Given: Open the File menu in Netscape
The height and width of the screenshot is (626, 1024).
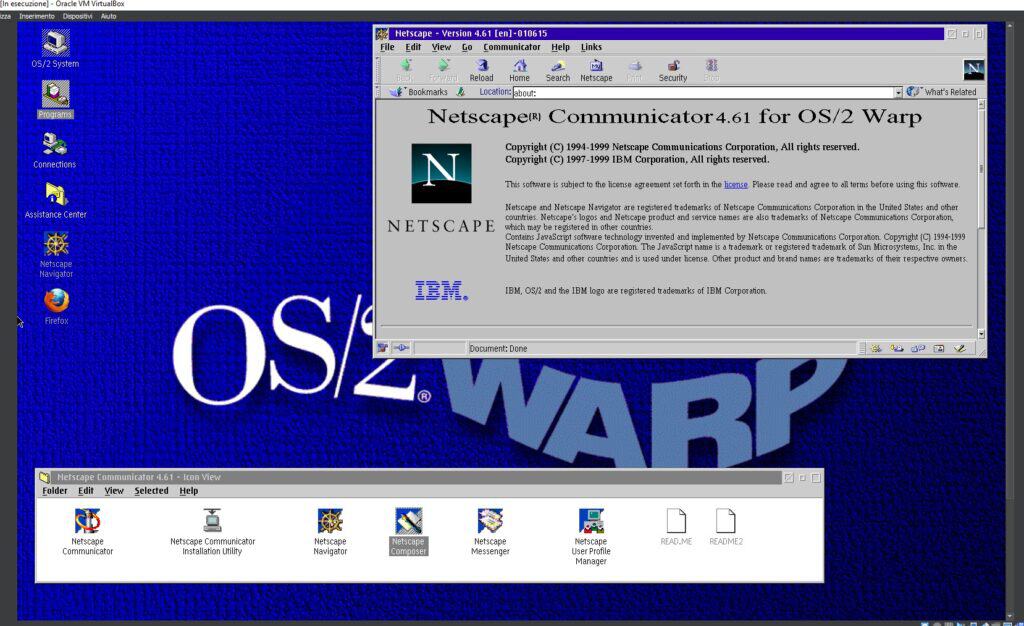Looking at the screenshot, I should coord(387,47).
